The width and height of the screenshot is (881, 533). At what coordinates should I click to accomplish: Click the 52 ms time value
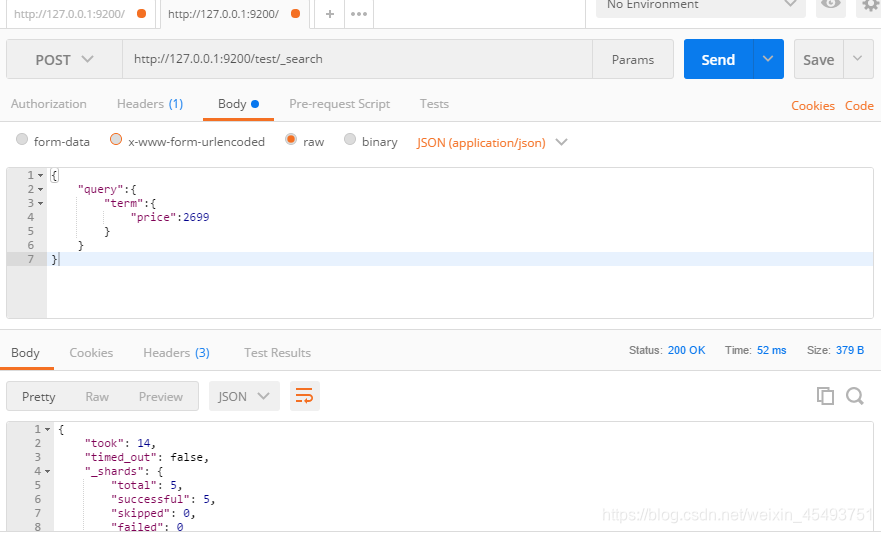click(771, 350)
